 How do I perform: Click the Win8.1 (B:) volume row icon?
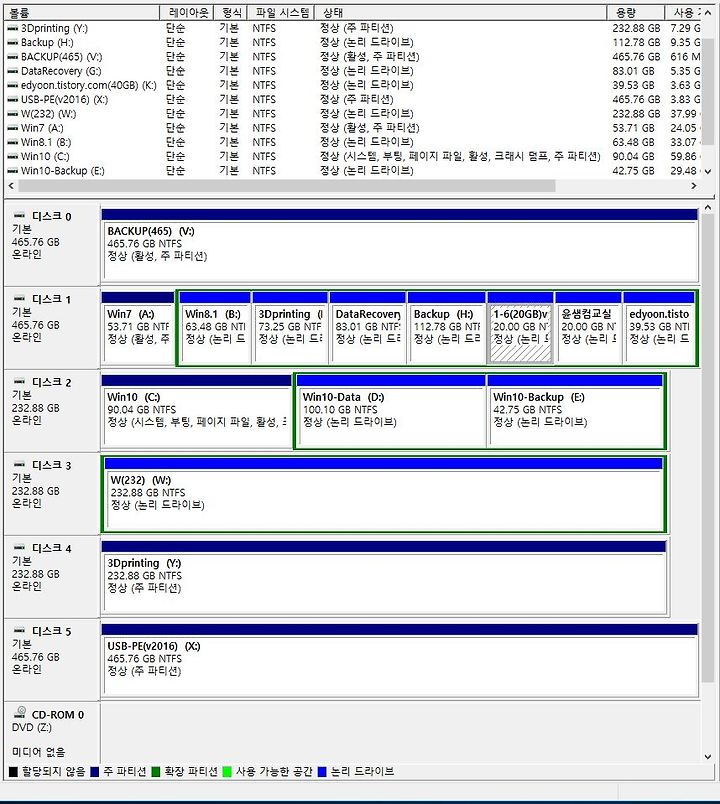tap(12, 142)
